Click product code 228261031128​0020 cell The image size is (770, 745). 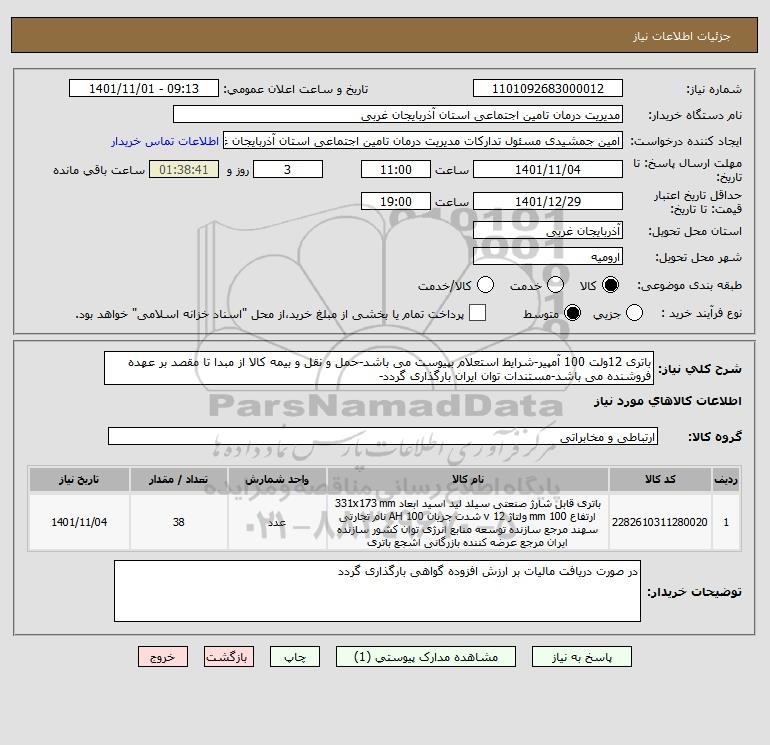click(x=660, y=522)
